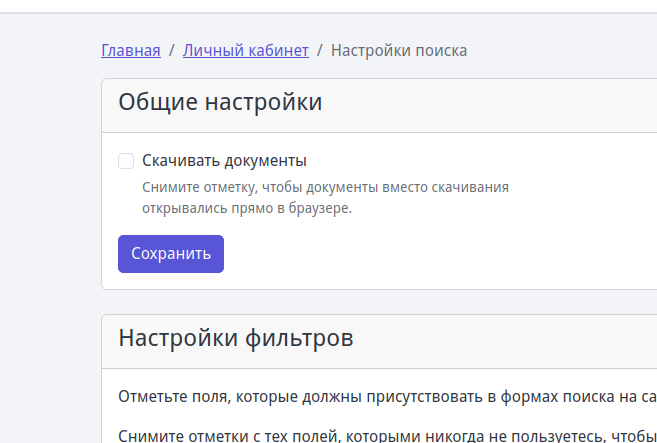The height and width of the screenshot is (443, 657).
Task: Click the slash separator after "Личный кабинет"
Action: coord(320,50)
